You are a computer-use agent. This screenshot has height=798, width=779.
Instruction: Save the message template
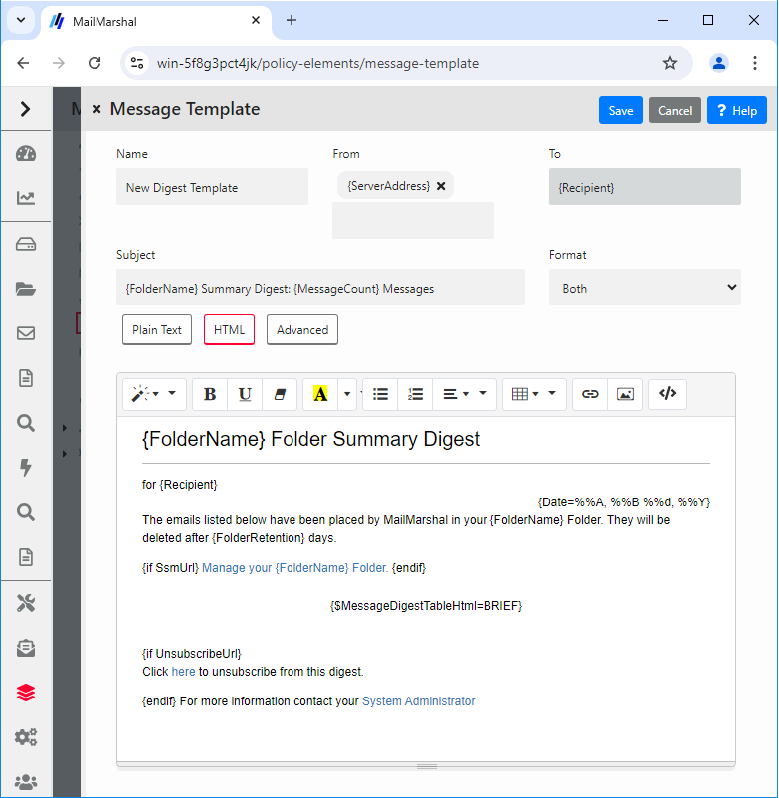[621, 110]
